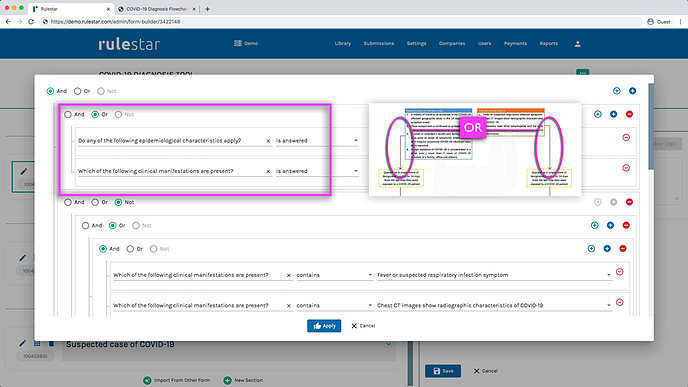Screen dimensions: 688x387
Task: Click the outlined plus icon in the innermost And group
Action: (591, 248)
